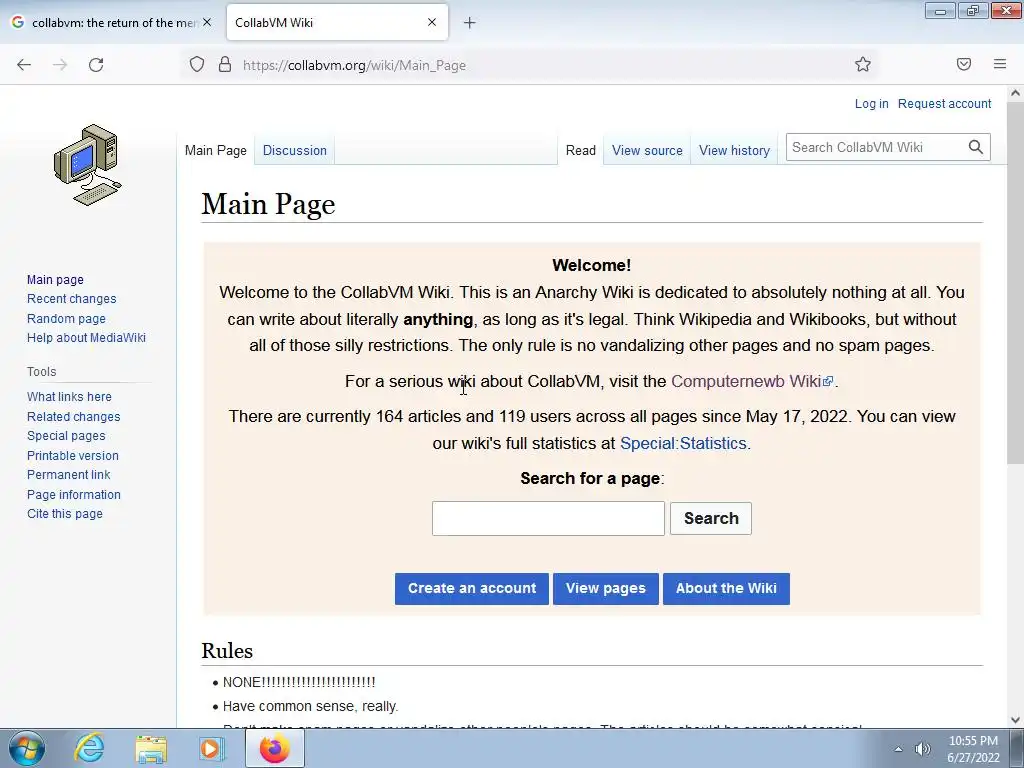Open the Discussion tab
This screenshot has width=1024, height=768.
pyautogui.click(x=295, y=150)
